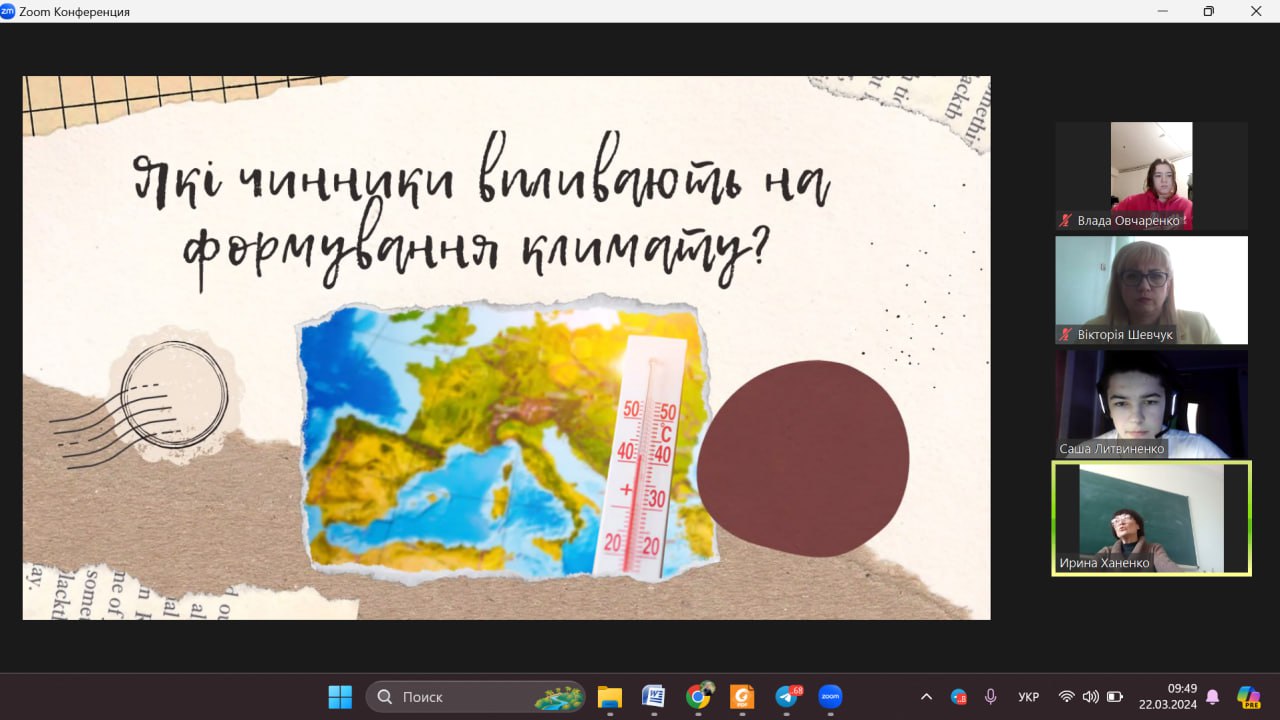The image size is (1280, 720).
Task: Open Google Chrome from the taskbar
Action: (x=699, y=697)
